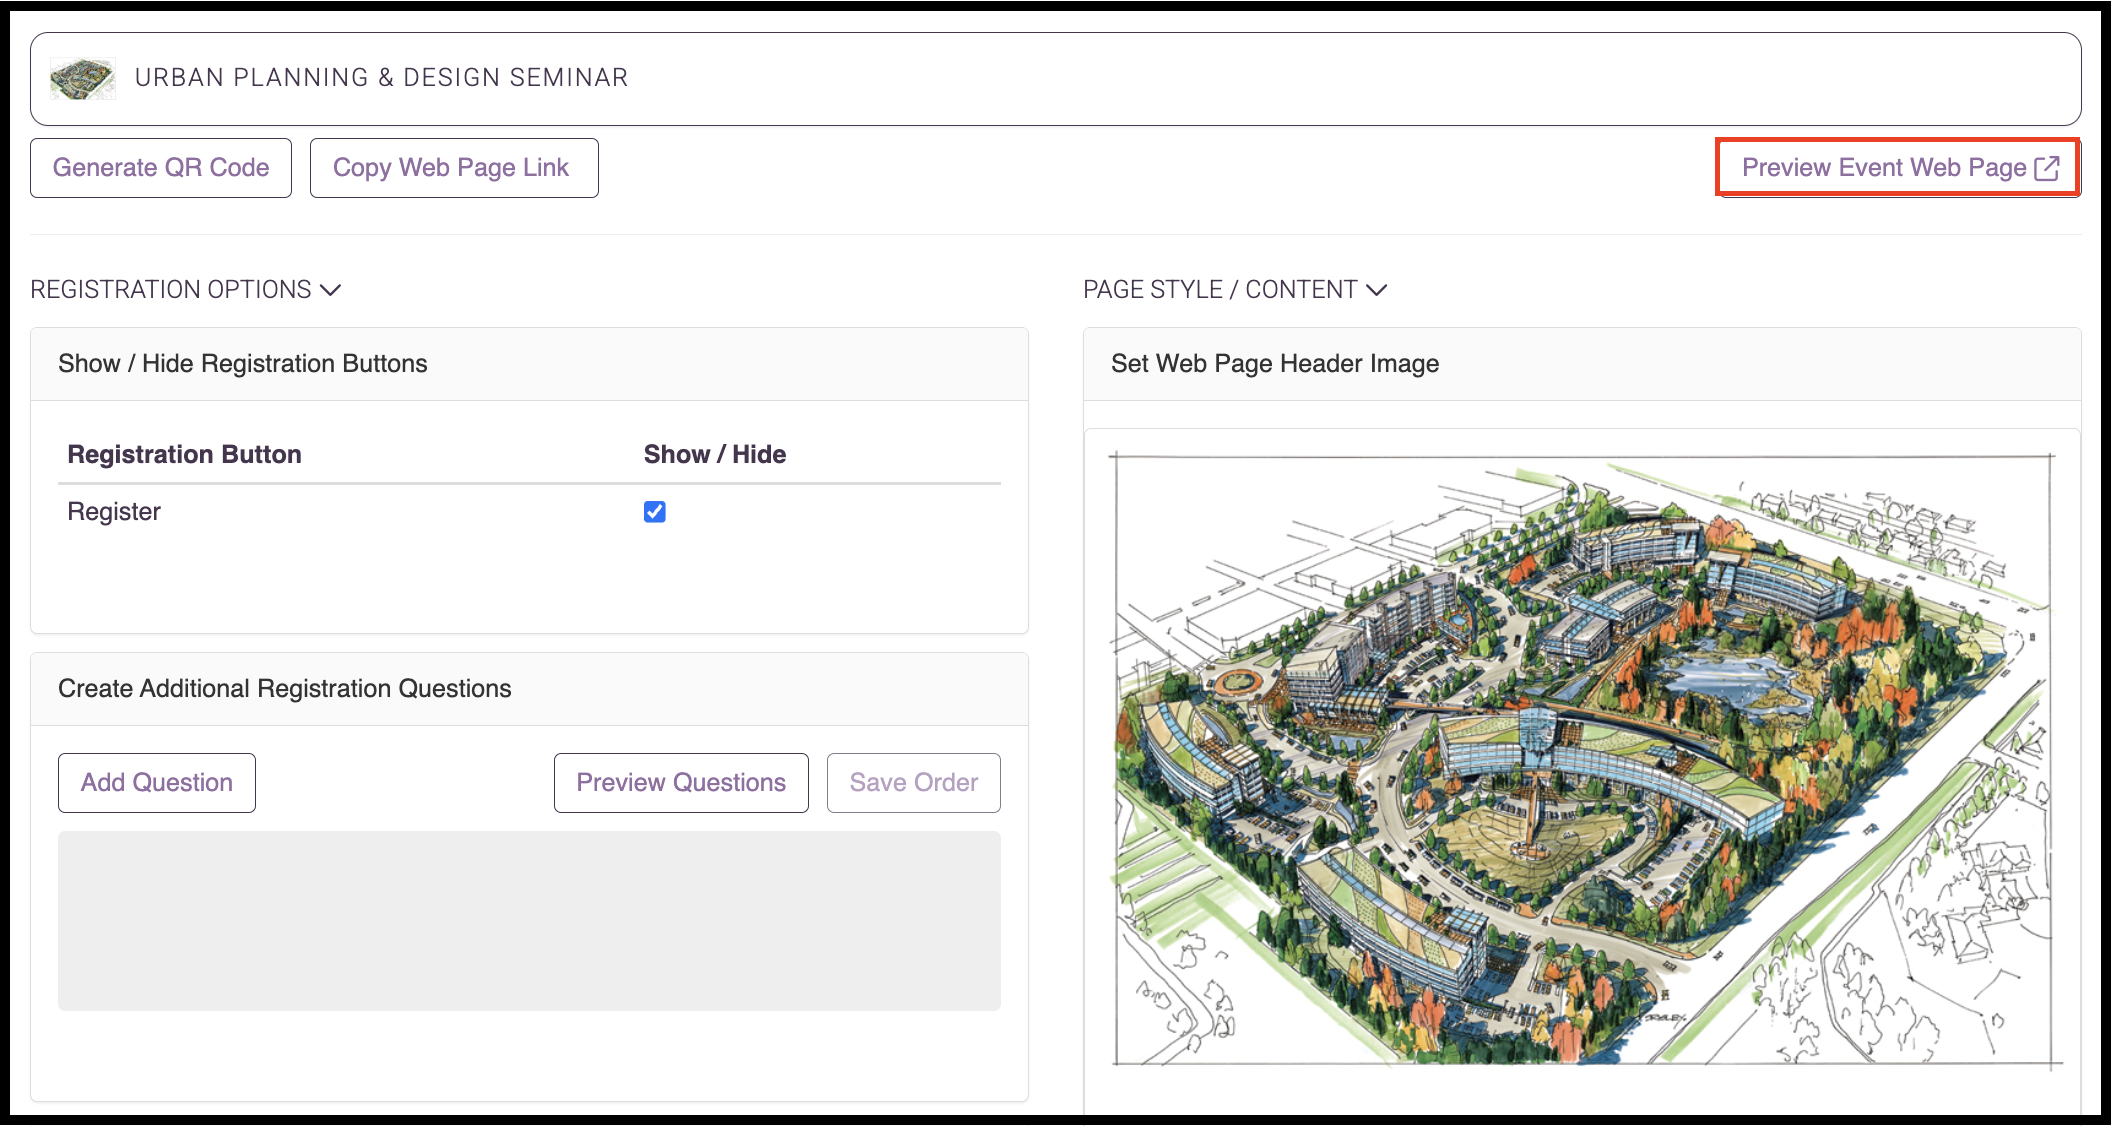
Task: Click 'Show / Hide Registration Buttons' panel header
Action: coord(529,364)
